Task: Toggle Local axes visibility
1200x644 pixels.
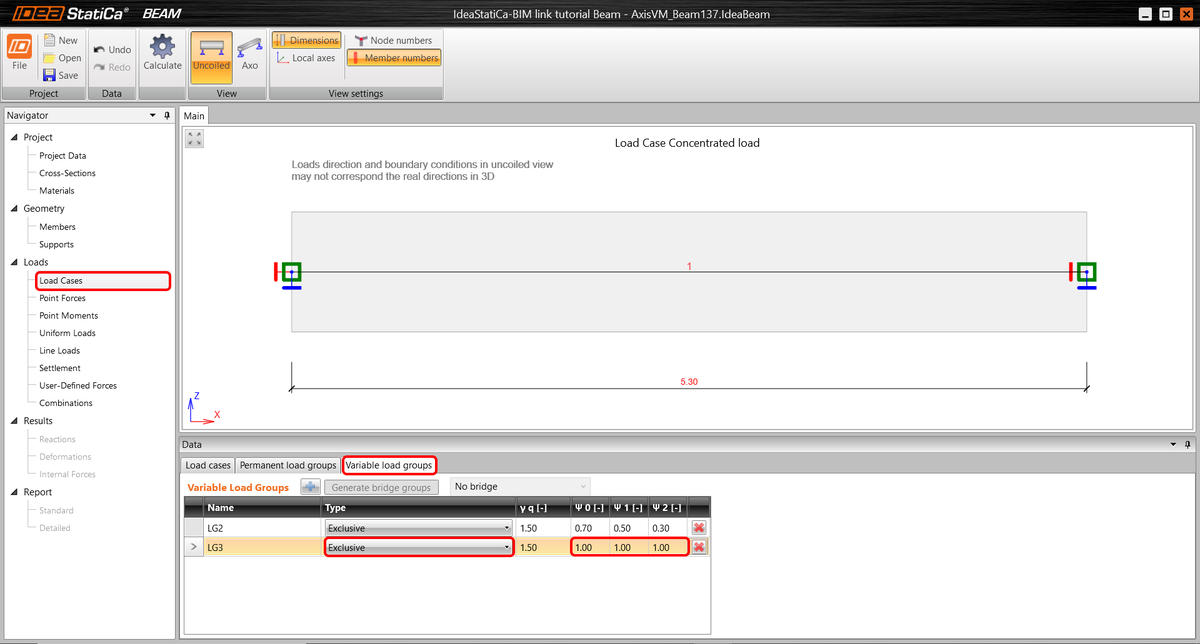Action: 305,57
